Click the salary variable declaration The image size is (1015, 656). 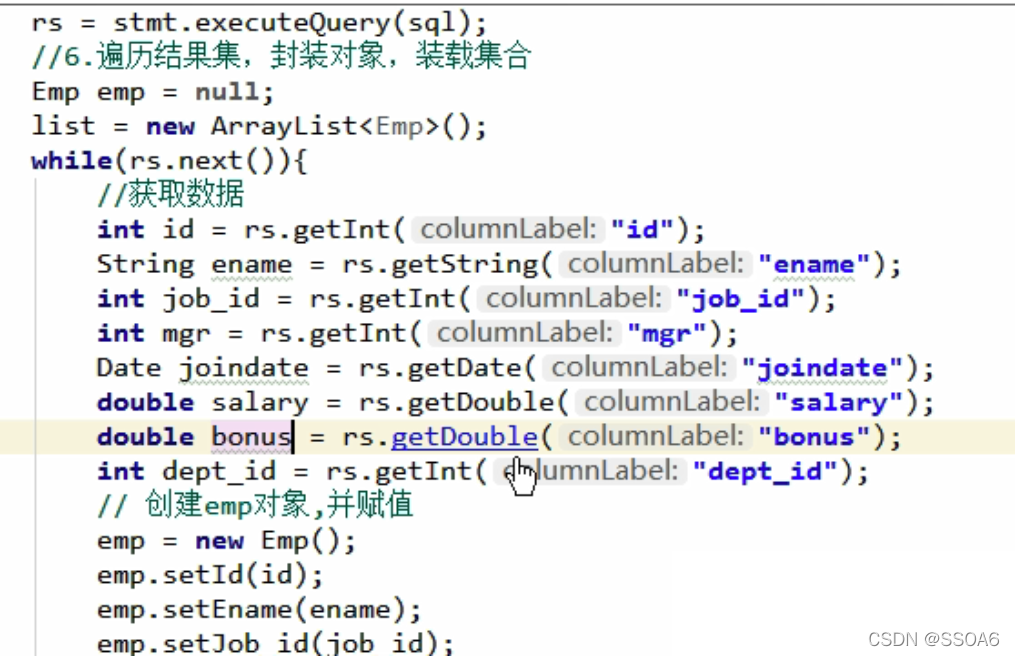click(x=260, y=403)
